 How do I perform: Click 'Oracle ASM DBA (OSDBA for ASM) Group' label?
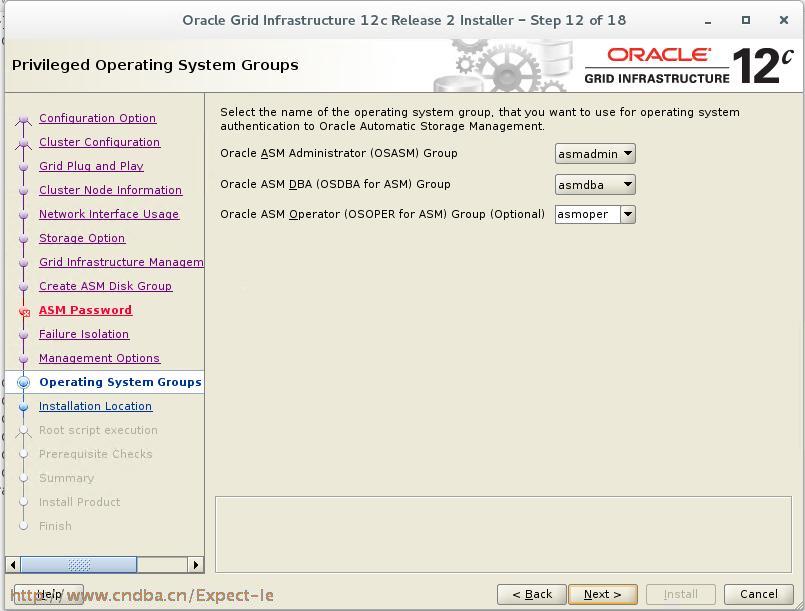click(335, 184)
